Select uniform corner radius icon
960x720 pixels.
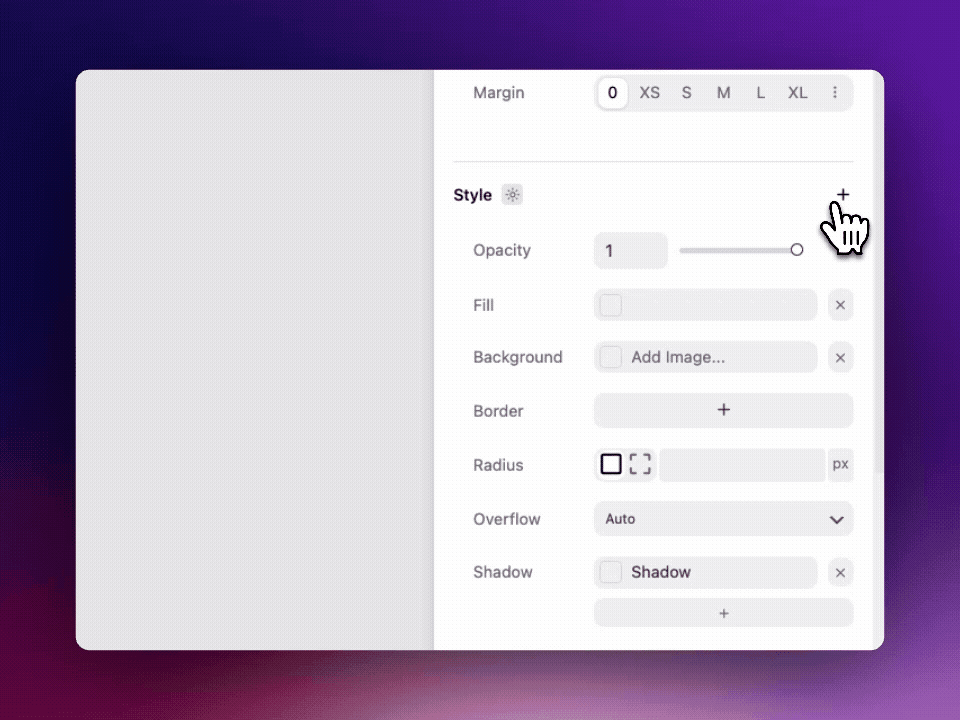pos(611,464)
